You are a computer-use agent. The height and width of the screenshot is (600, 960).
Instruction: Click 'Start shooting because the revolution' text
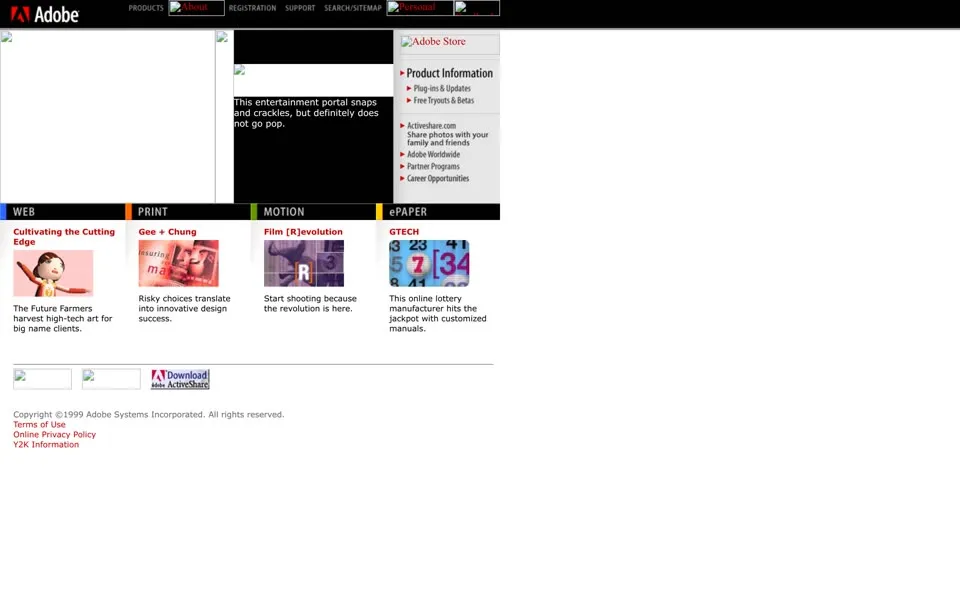310,304
